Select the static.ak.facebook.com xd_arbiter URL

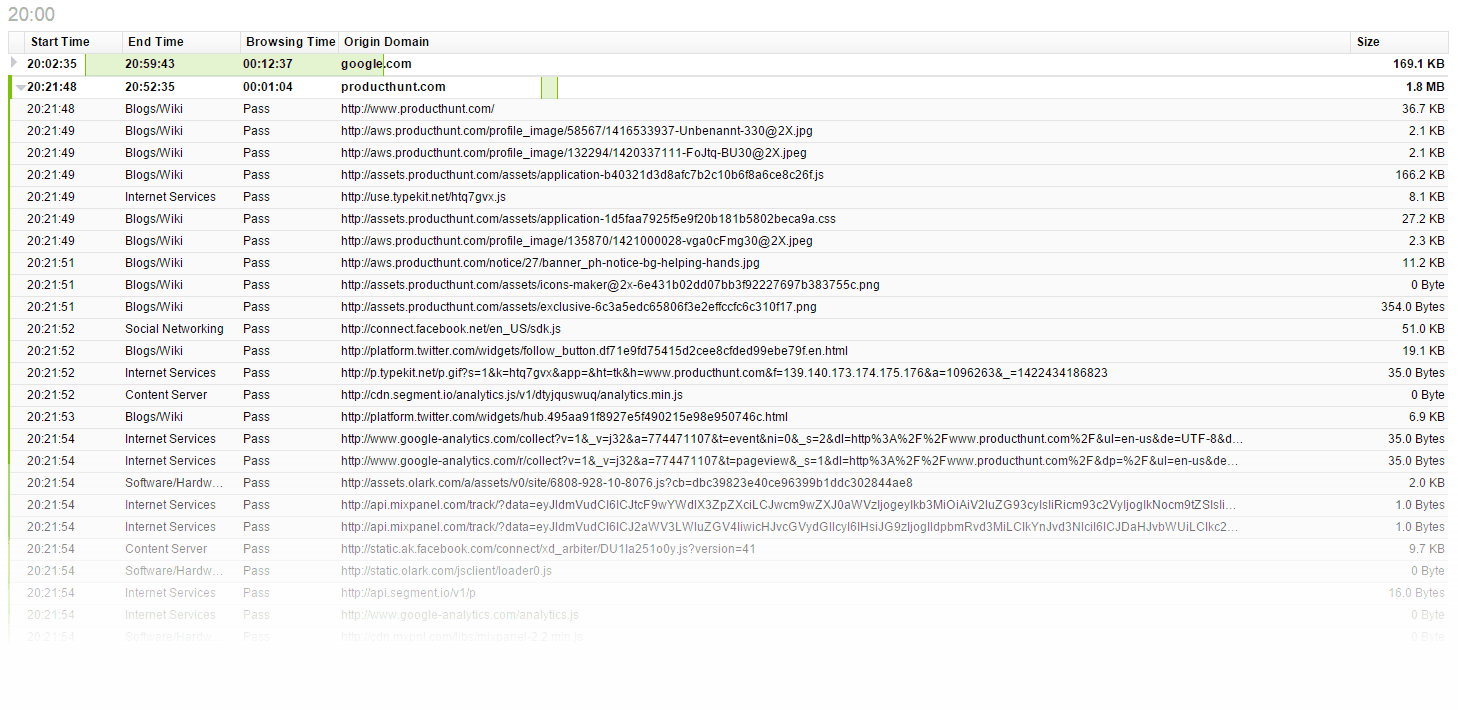tap(548, 549)
